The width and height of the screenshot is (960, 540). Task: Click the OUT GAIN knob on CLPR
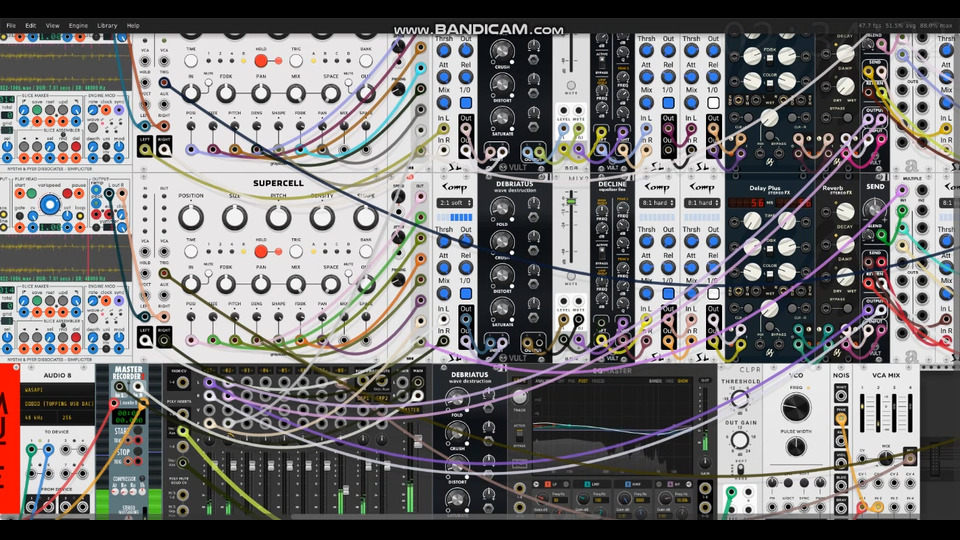pos(740,440)
